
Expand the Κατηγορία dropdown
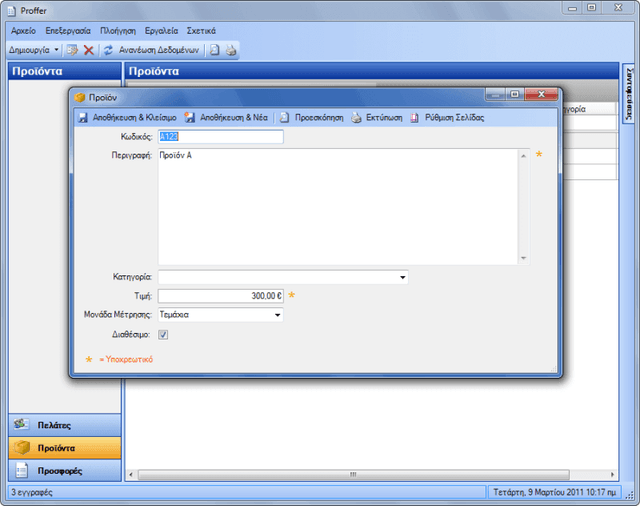[x=402, y=277]
